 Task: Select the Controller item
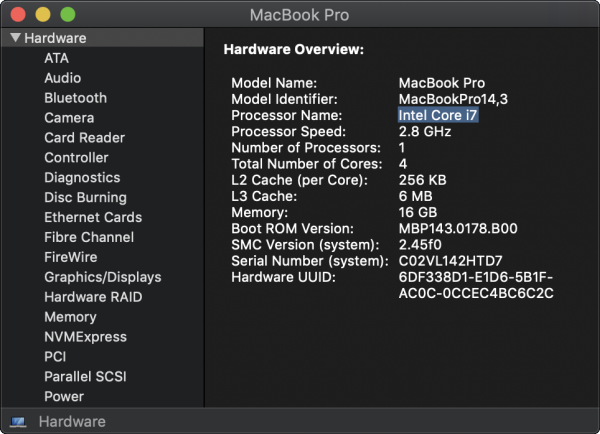point(76,158)
